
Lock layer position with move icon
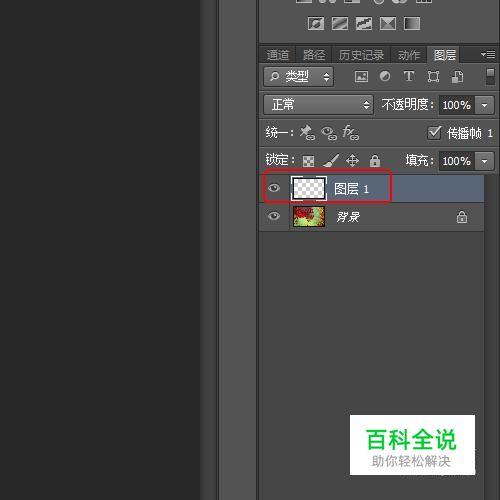point(352,161)
